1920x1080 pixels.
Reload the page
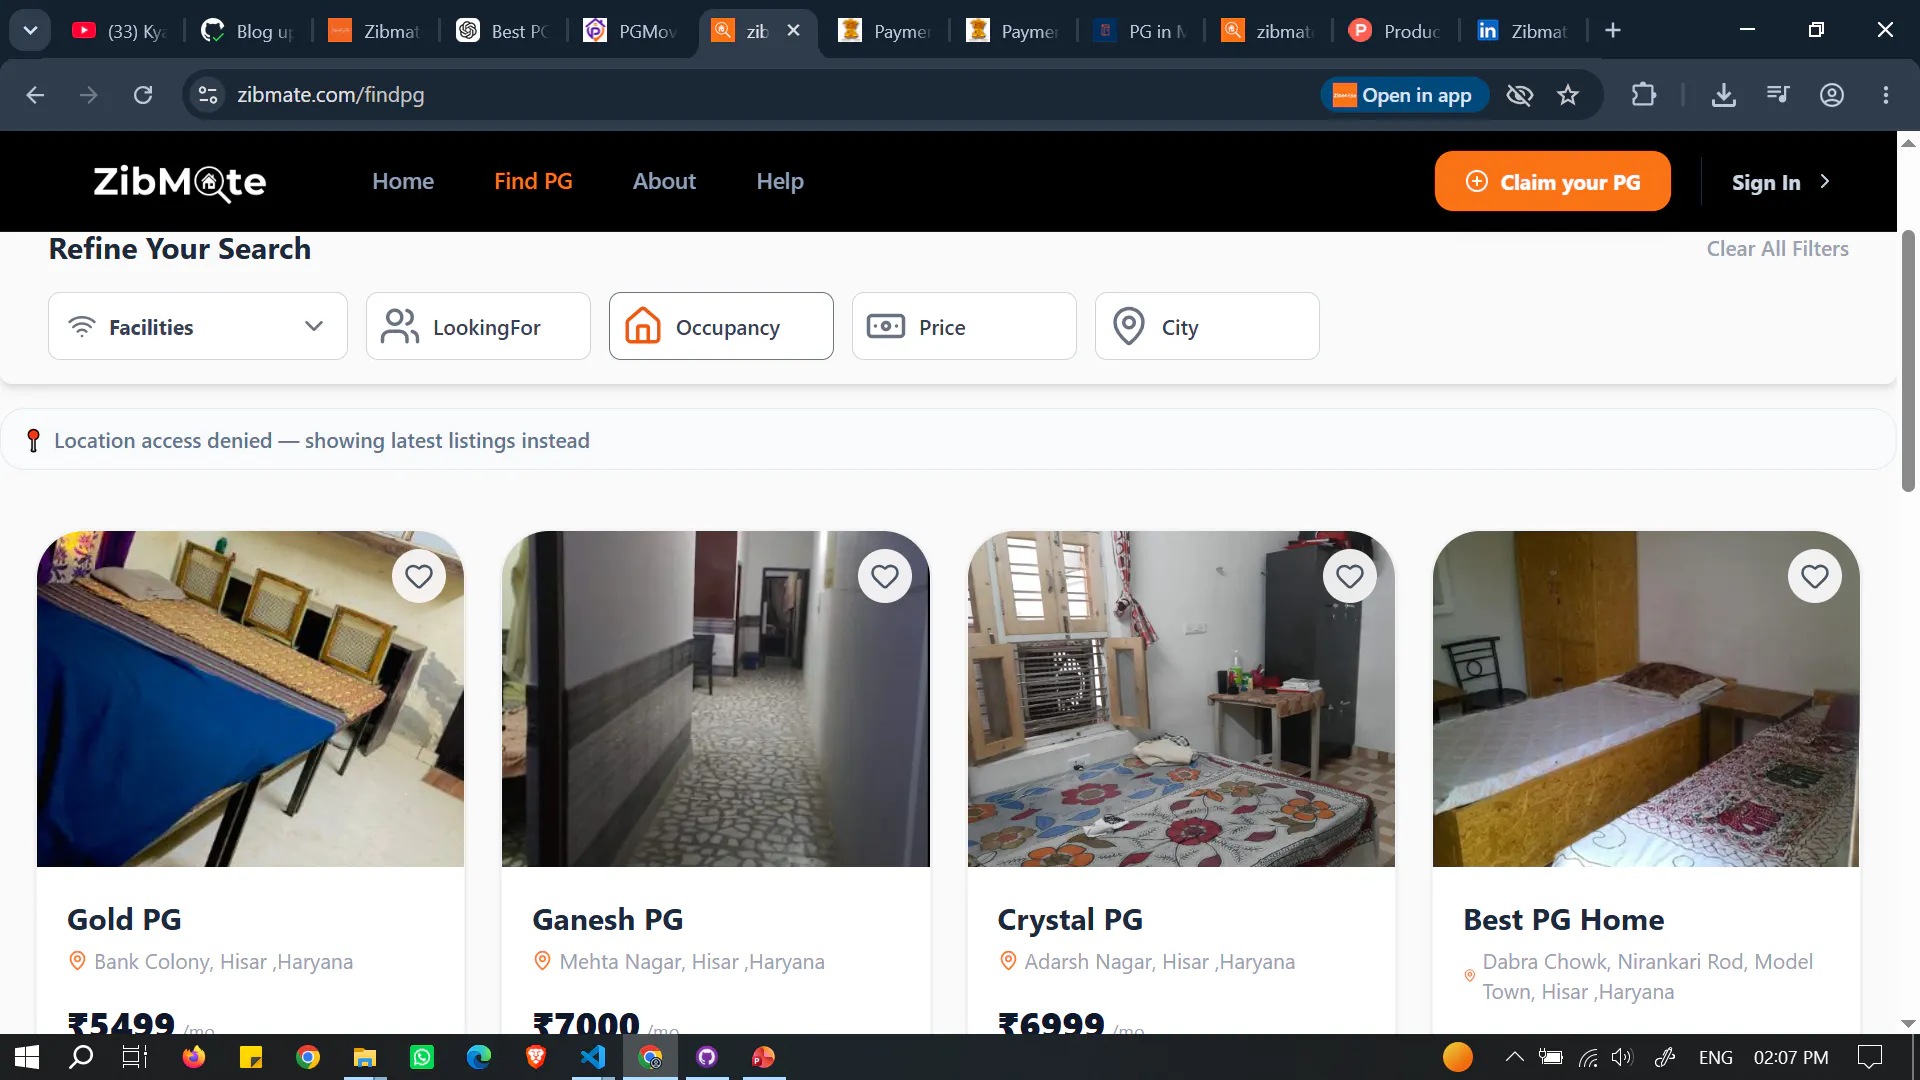(143, 95)
